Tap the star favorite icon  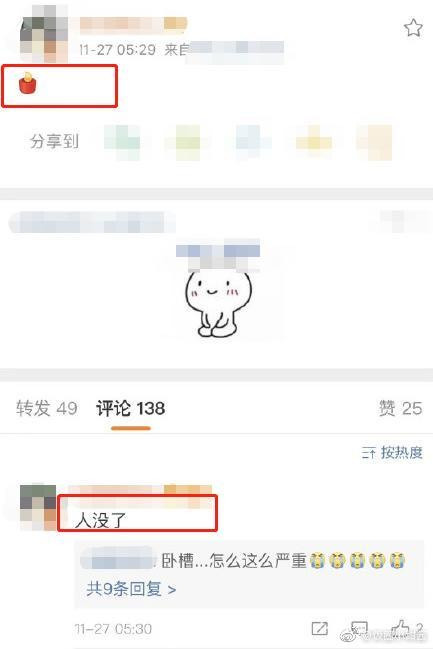point(413,28)
